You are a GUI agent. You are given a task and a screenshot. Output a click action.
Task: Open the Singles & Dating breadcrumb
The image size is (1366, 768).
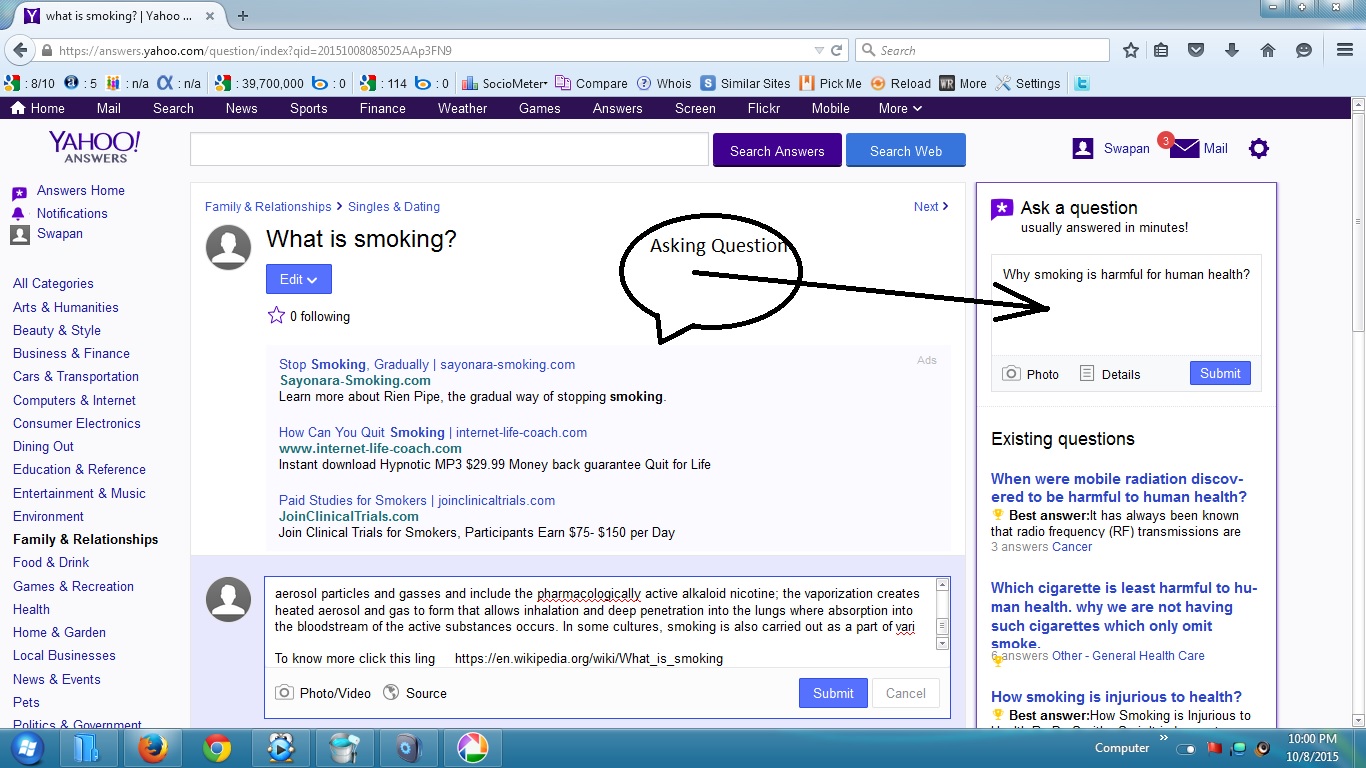tap(394, 206)
